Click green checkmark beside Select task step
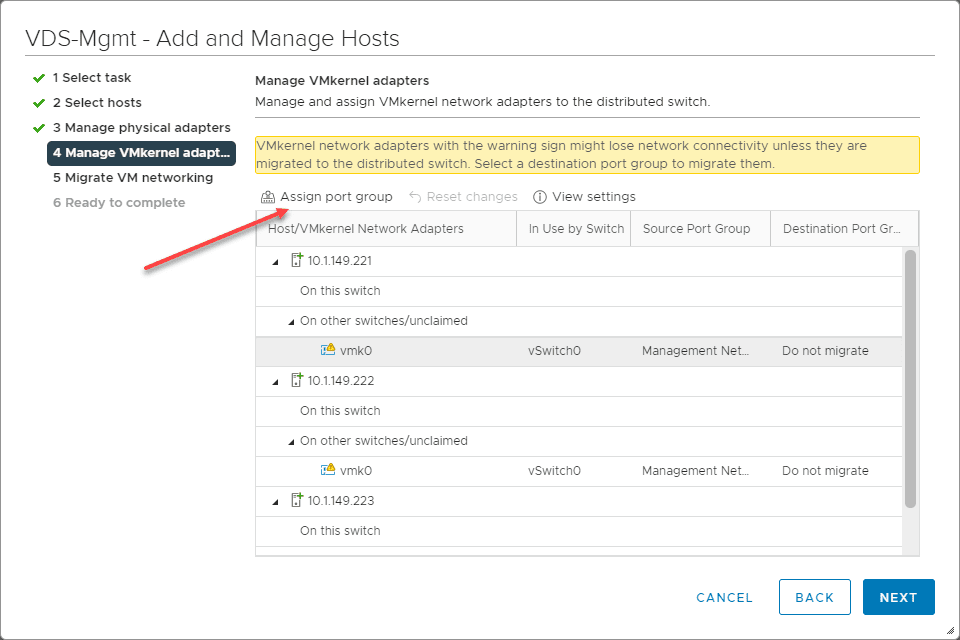This screenshot has height=640, width=960. pos(39,78)
